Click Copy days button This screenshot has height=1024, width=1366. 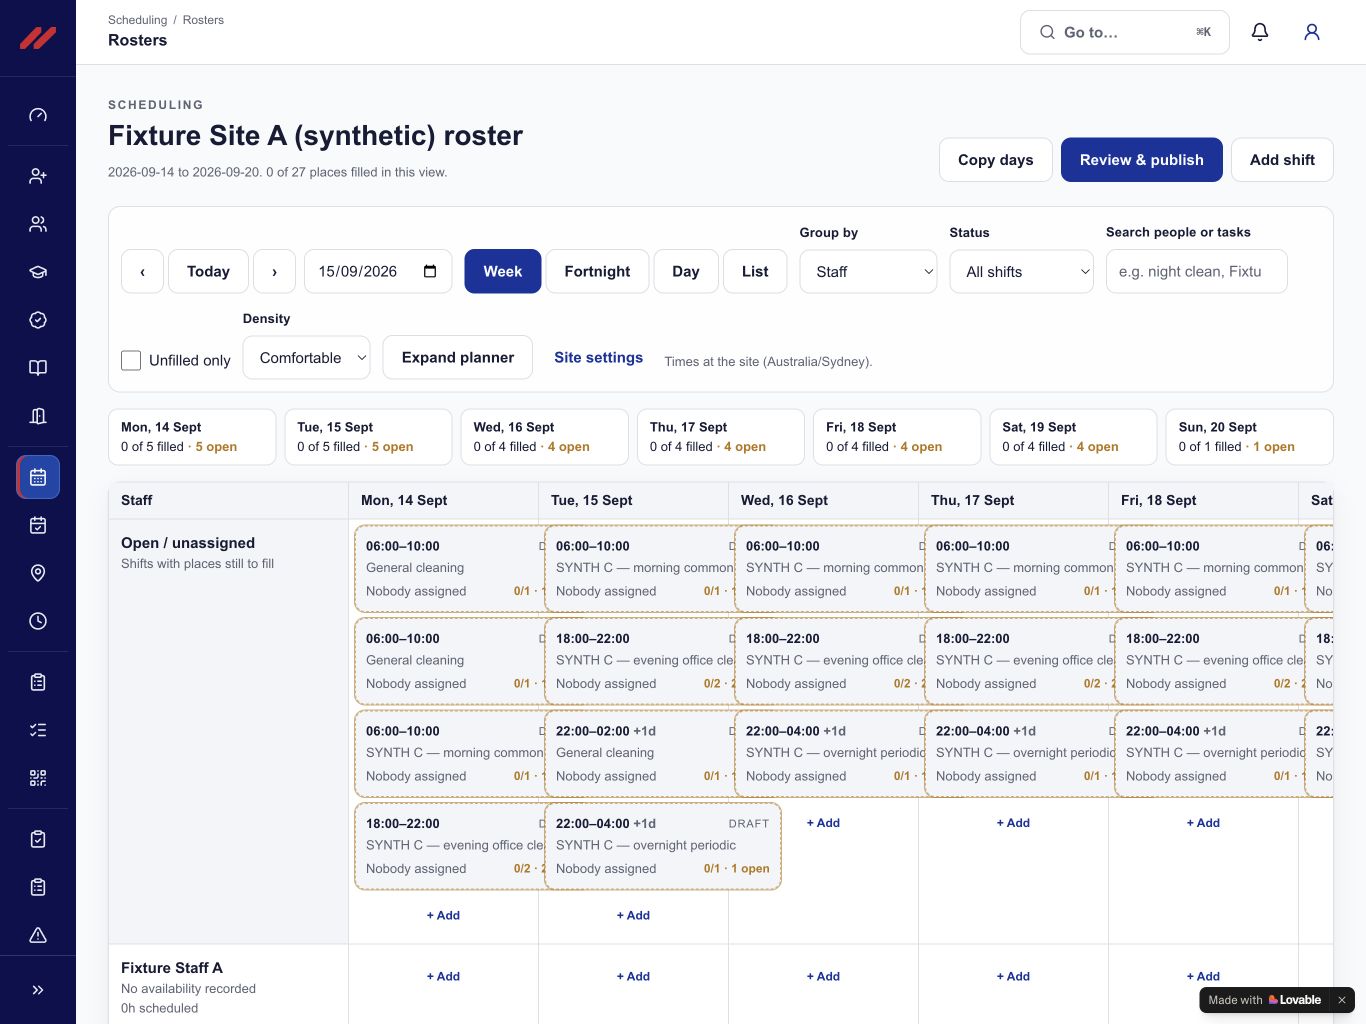(996, 160)
